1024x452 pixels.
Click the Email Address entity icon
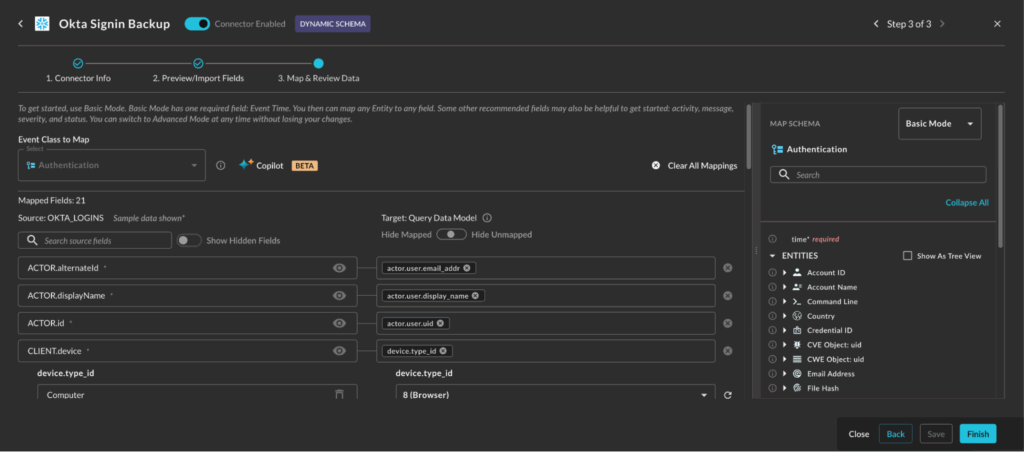coord(797,374)
